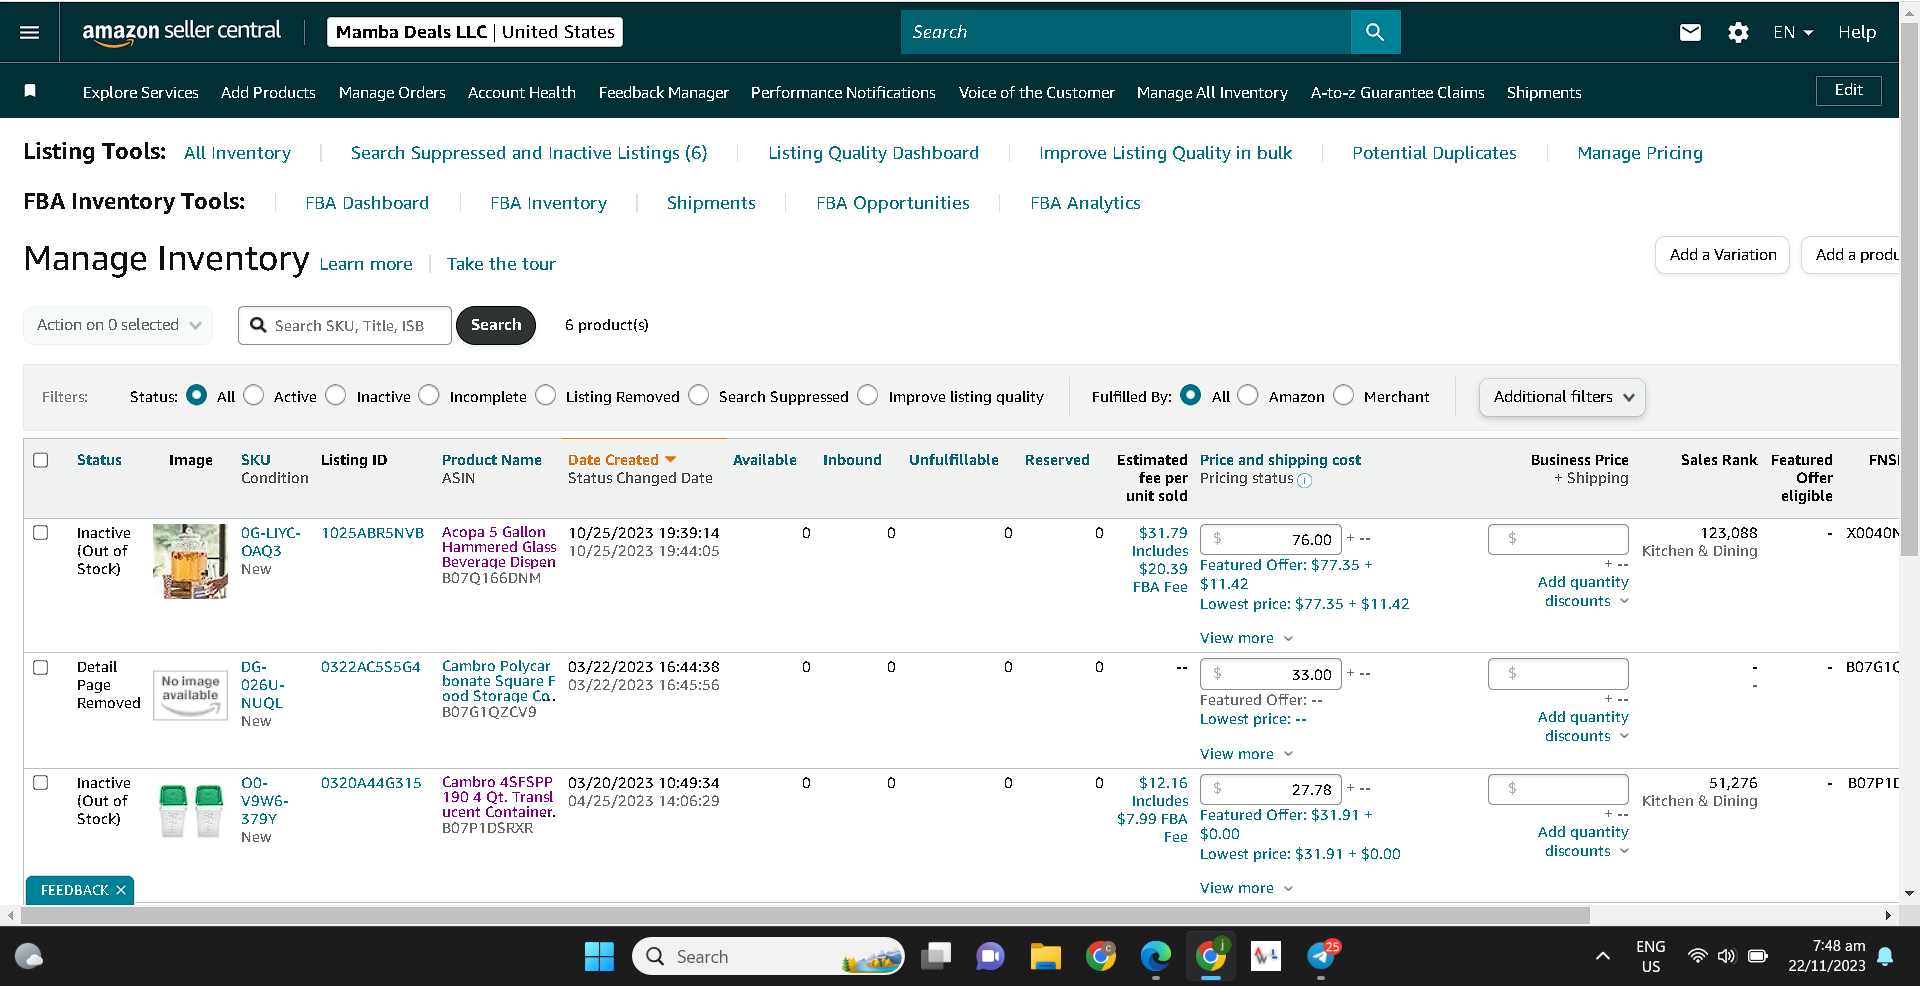Click the vertical page scrollbar thumb

(1910, 290)
